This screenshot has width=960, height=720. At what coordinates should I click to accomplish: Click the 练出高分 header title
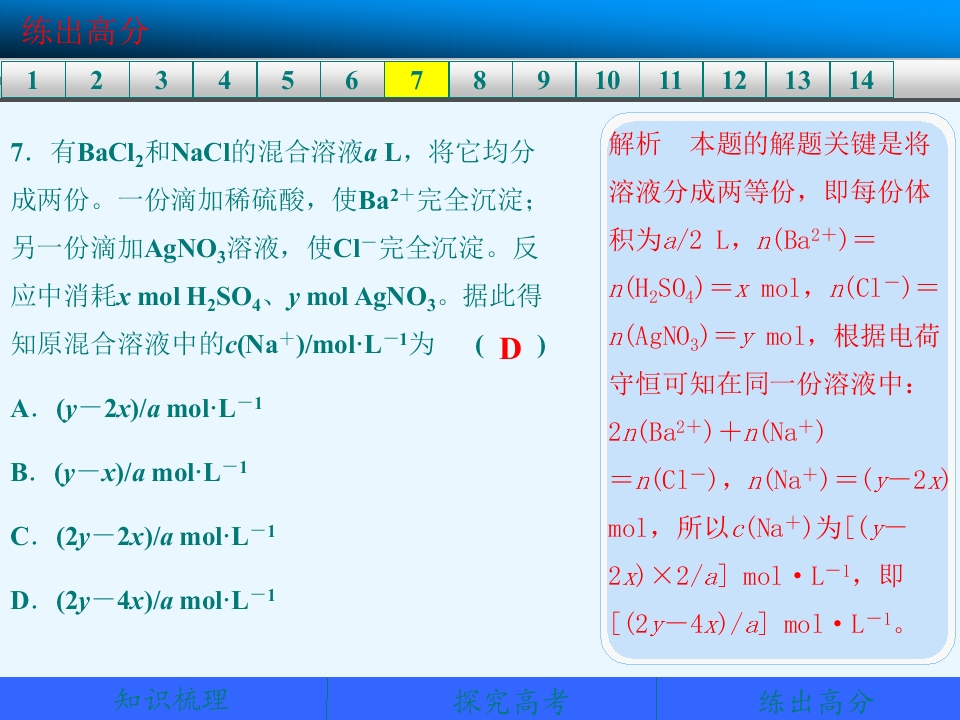coord(85,30)
